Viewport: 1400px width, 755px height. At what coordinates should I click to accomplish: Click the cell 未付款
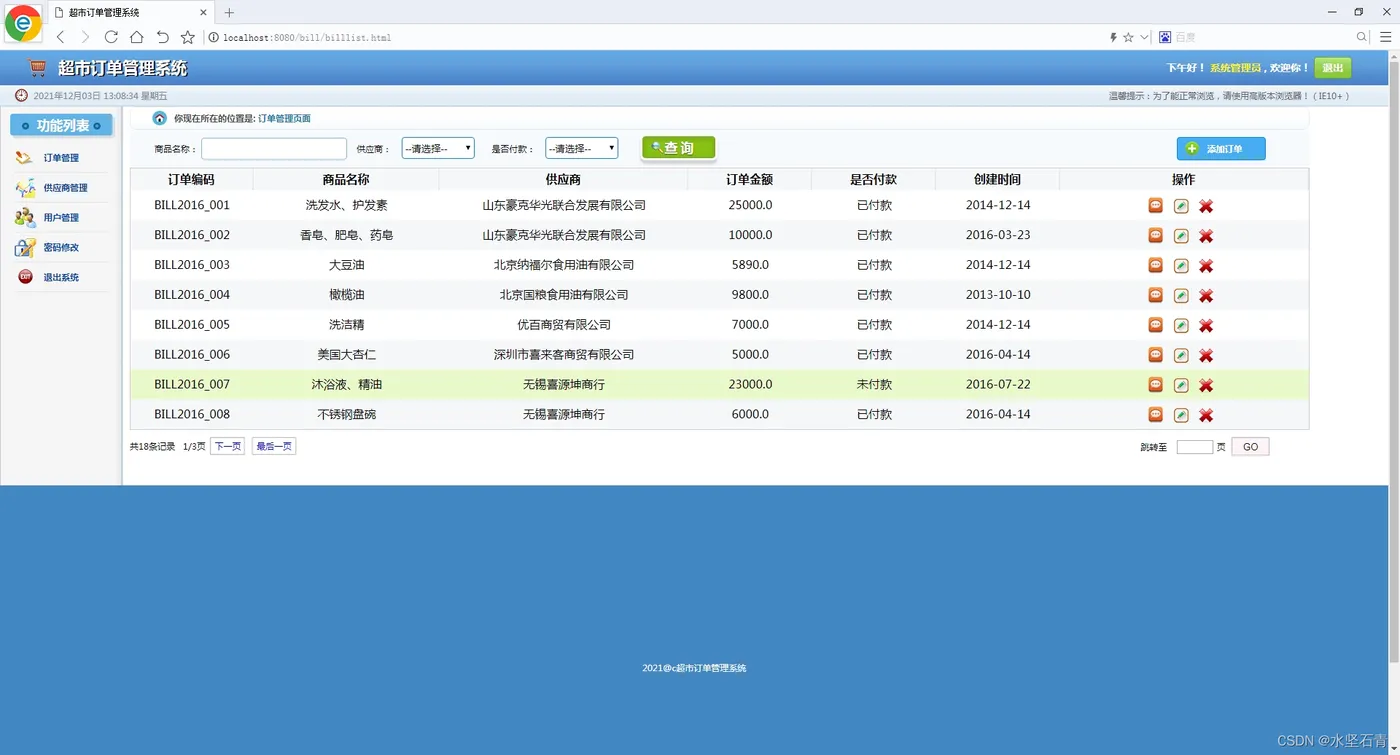(x=874, y=384)
